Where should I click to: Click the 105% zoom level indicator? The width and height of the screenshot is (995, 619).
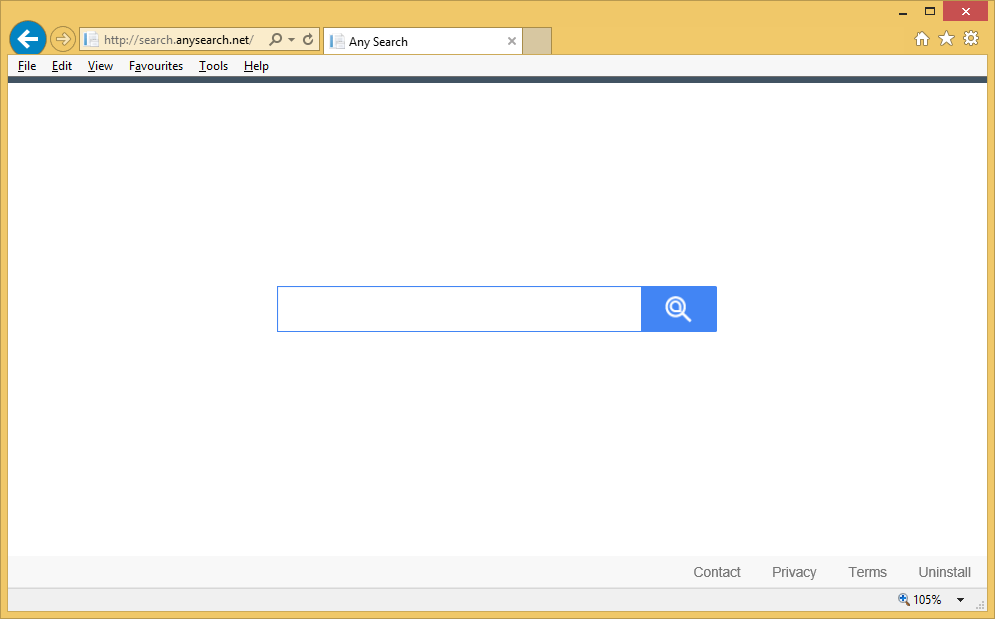coord(921,600)
